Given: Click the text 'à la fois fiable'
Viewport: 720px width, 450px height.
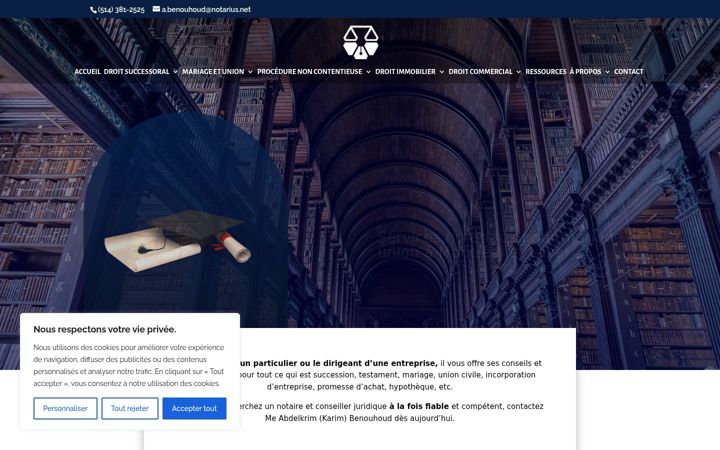Looking at the screenshot, I should point(419,406).
